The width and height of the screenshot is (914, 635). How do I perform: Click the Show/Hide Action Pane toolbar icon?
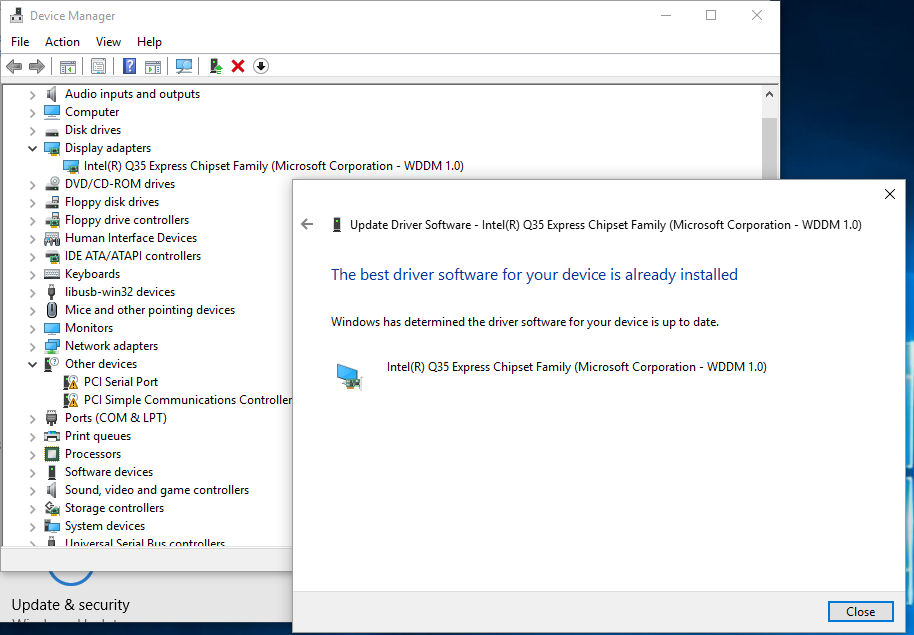coord(153,66)
